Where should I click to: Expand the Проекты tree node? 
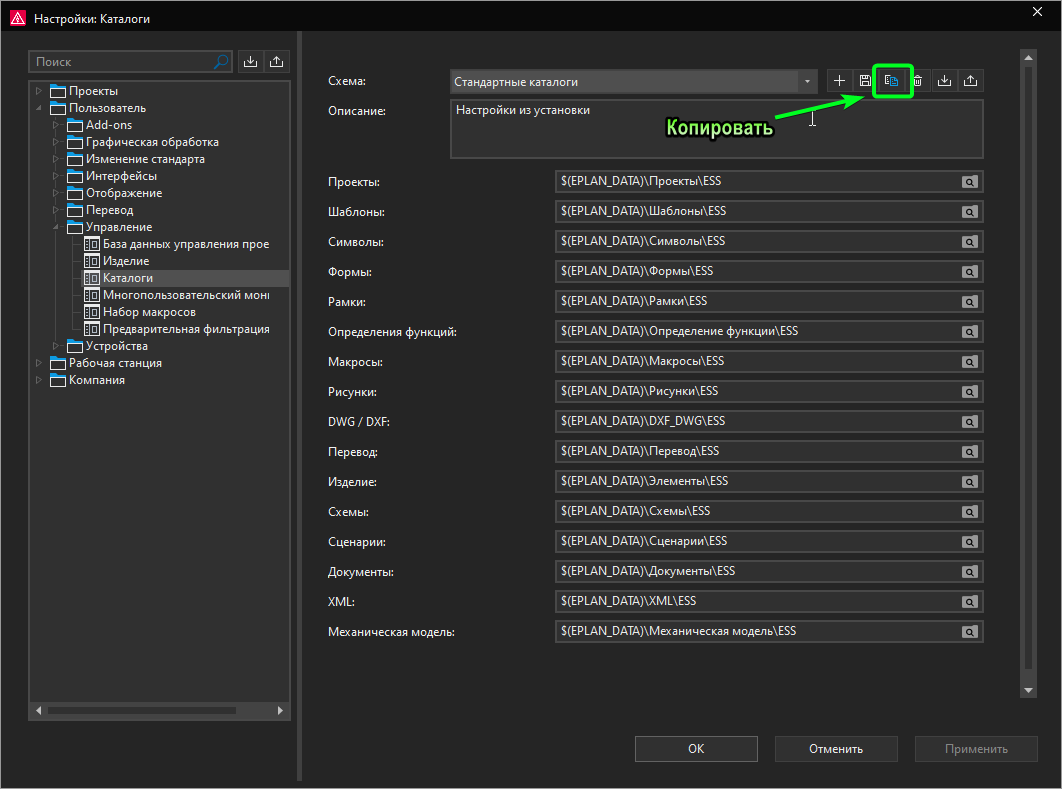tap(39, 90)
